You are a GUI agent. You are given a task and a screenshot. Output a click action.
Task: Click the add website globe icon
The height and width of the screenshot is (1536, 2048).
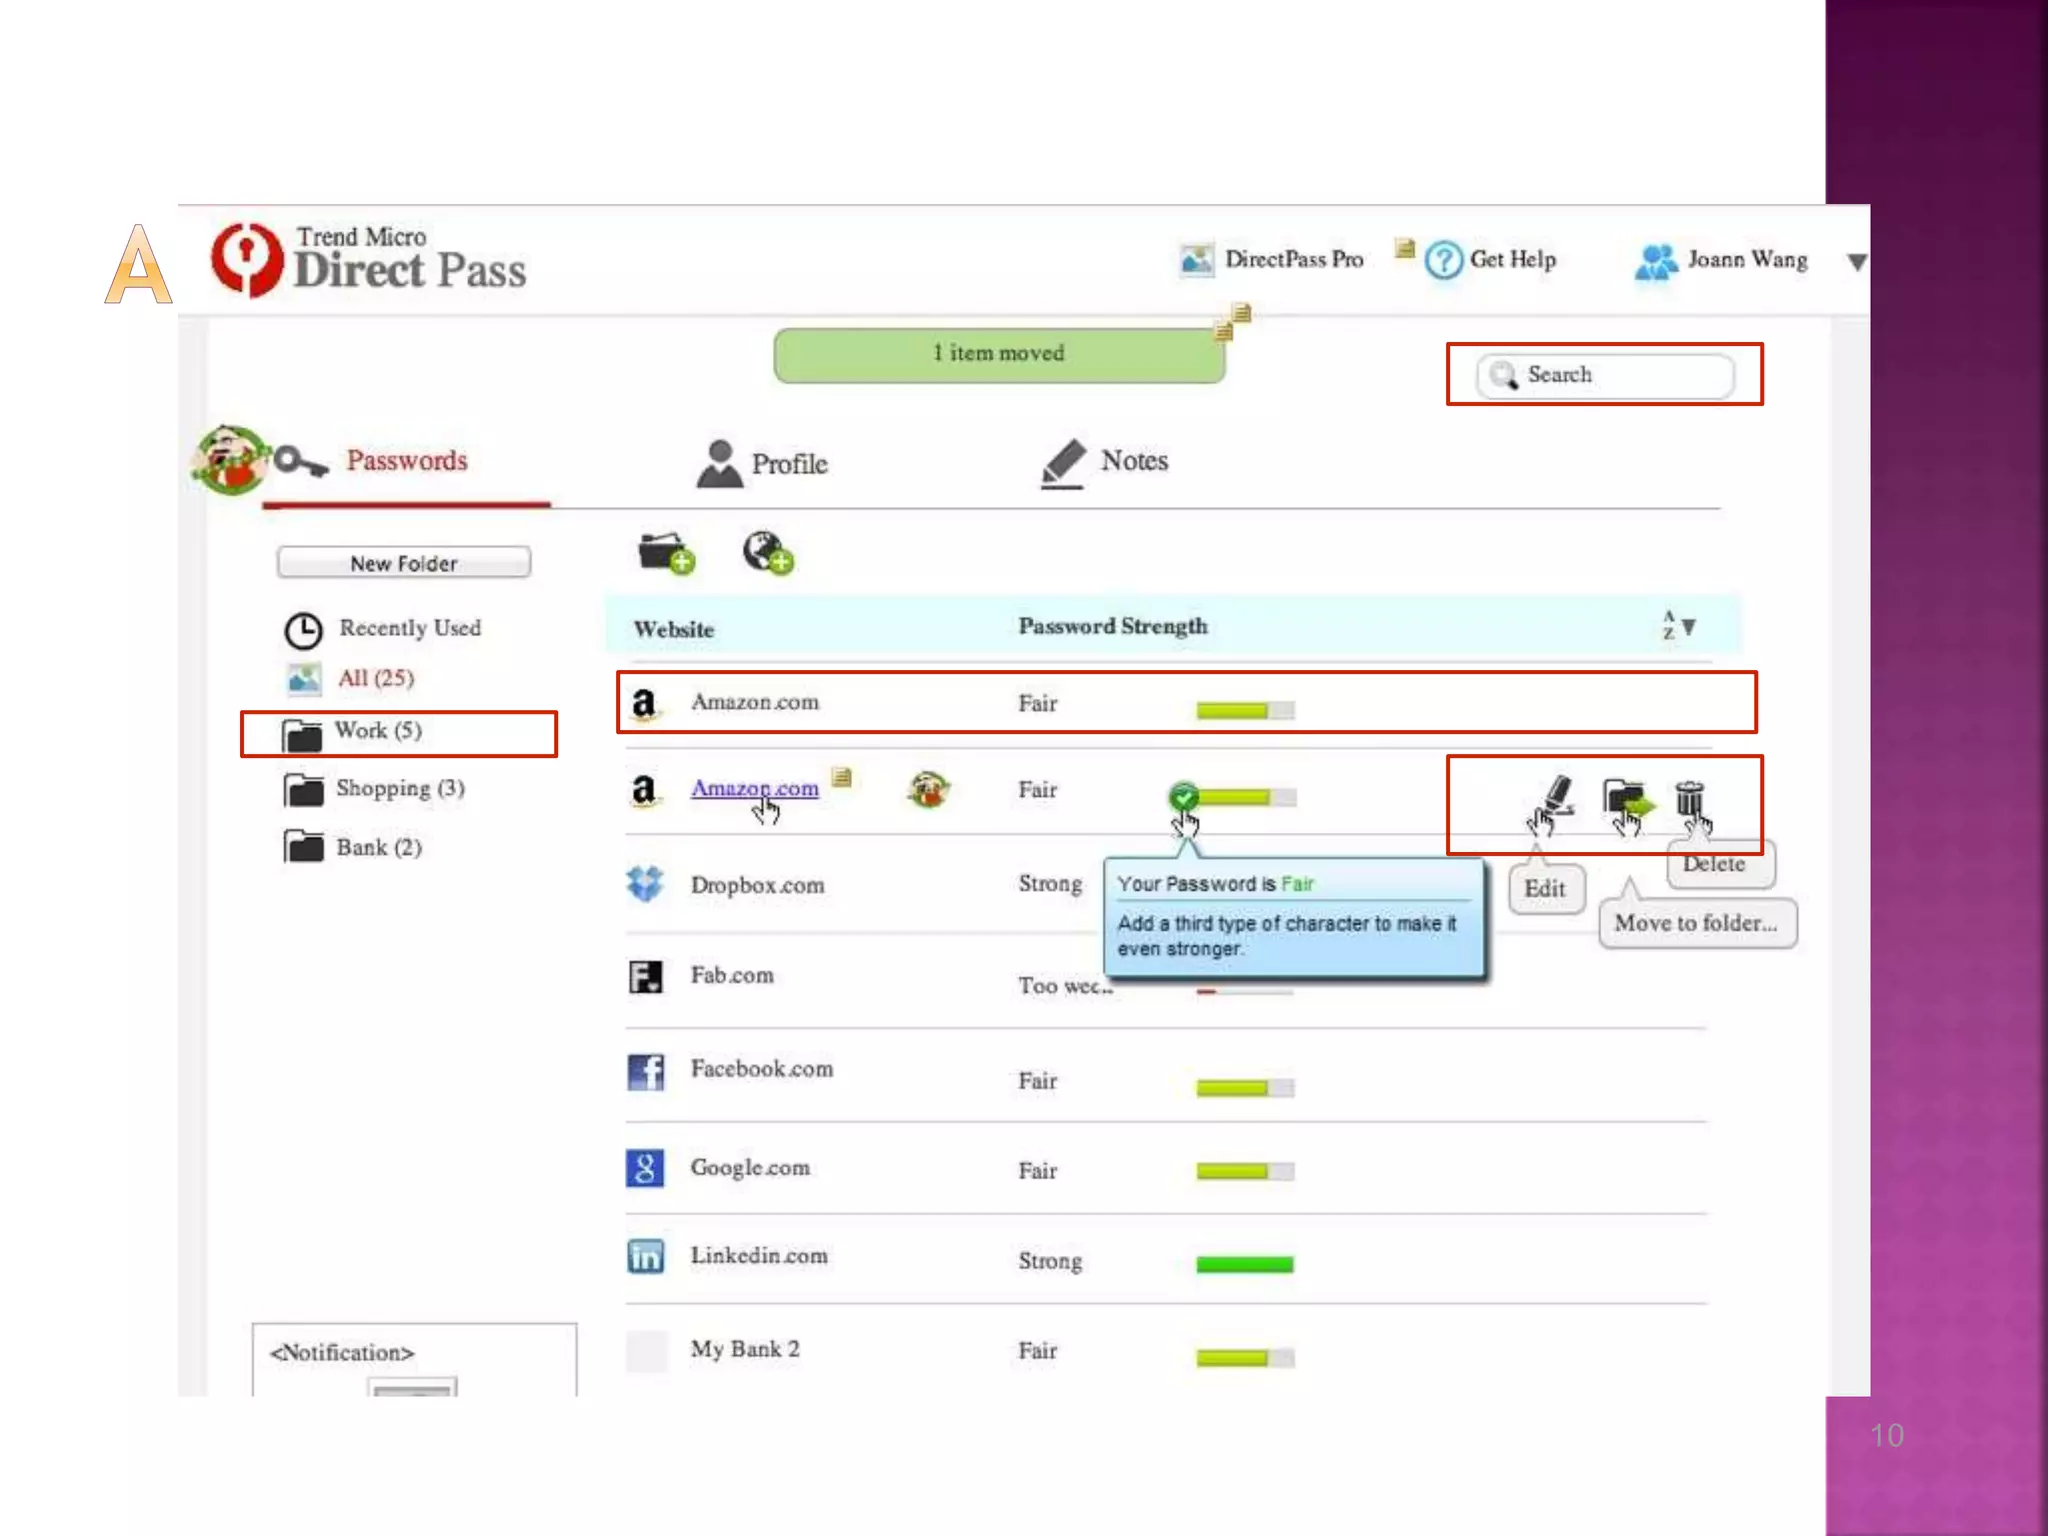[x=767, y=552]
